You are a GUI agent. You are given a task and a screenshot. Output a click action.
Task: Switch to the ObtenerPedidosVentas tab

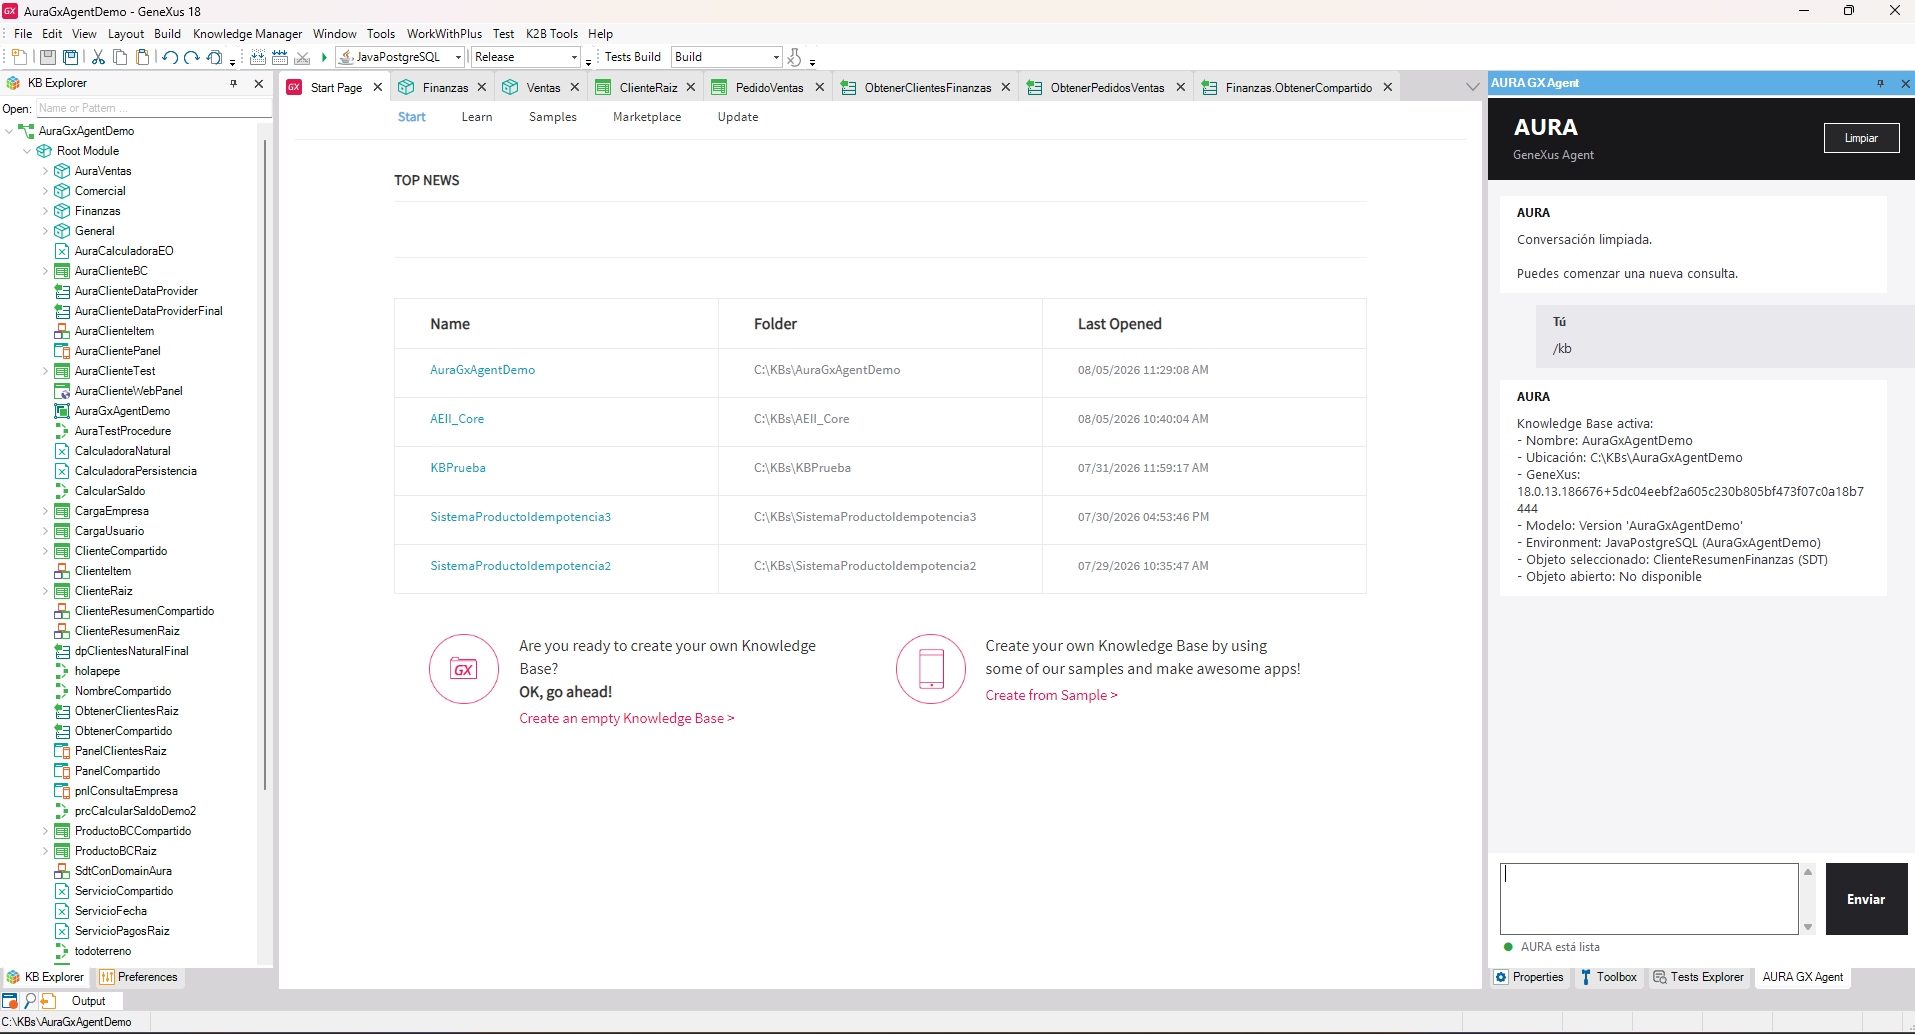1107,87
